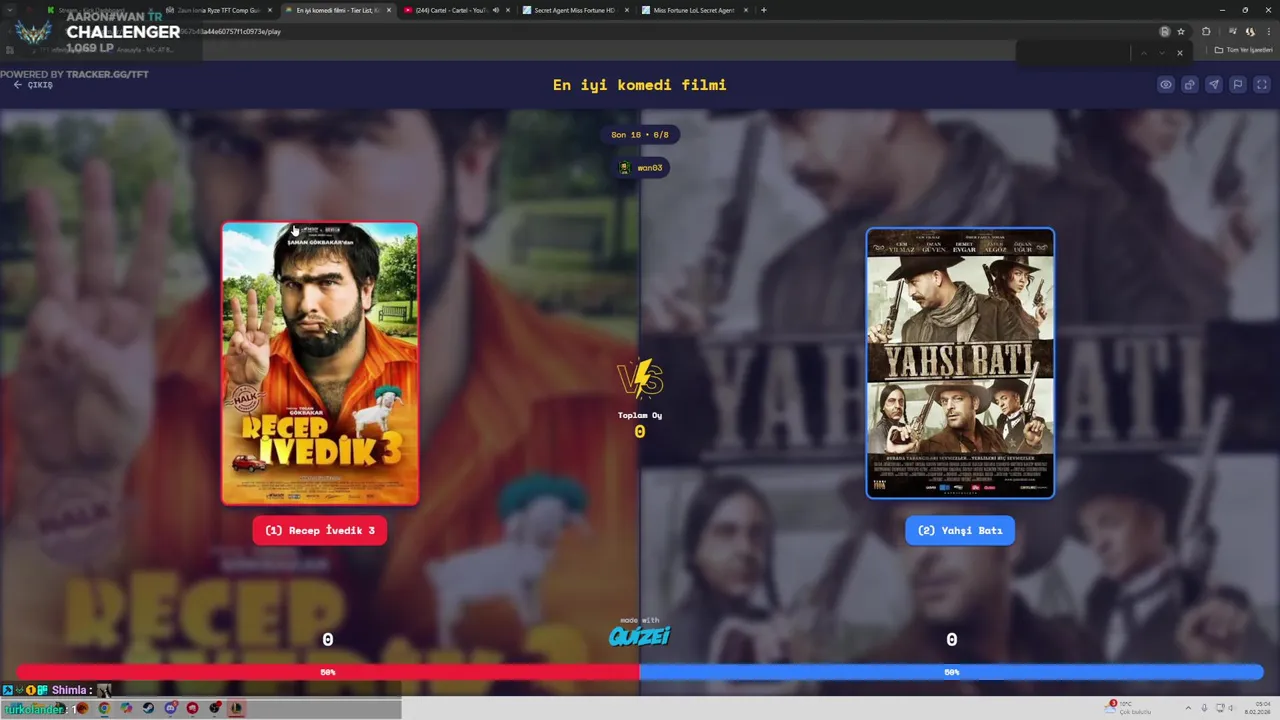
Task: Vote for (2) Yahşi Batı button
Action: coord(960,530)
